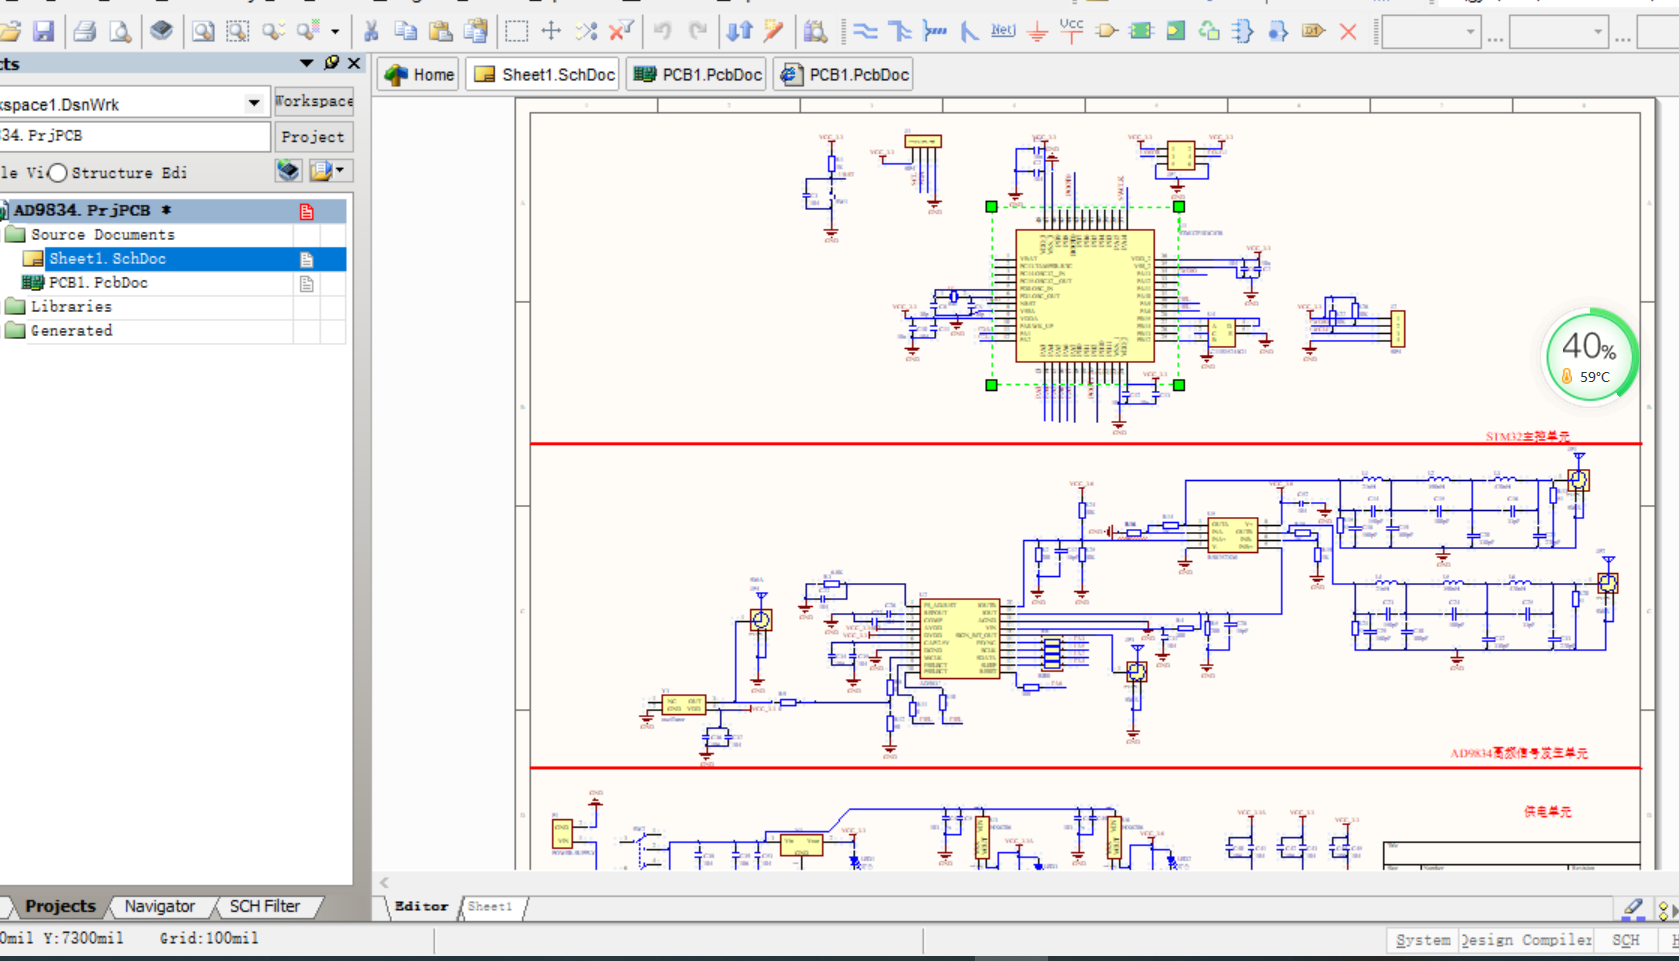The width and height of the screenshot is (1679, 961).
Task: Open zoom selected objects dropdown arrow
Action: click(x=335, y=31)
